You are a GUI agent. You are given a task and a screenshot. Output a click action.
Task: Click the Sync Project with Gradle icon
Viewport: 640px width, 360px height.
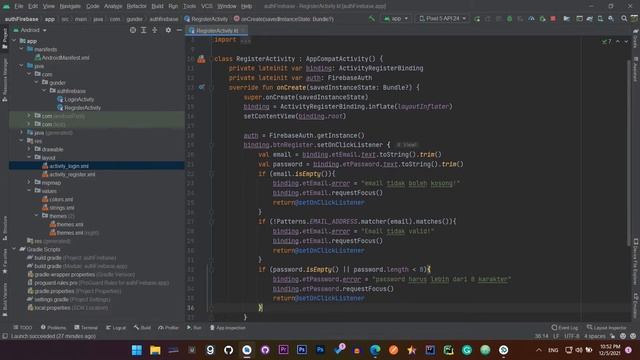pyautogui.click(x=590, y=19)
